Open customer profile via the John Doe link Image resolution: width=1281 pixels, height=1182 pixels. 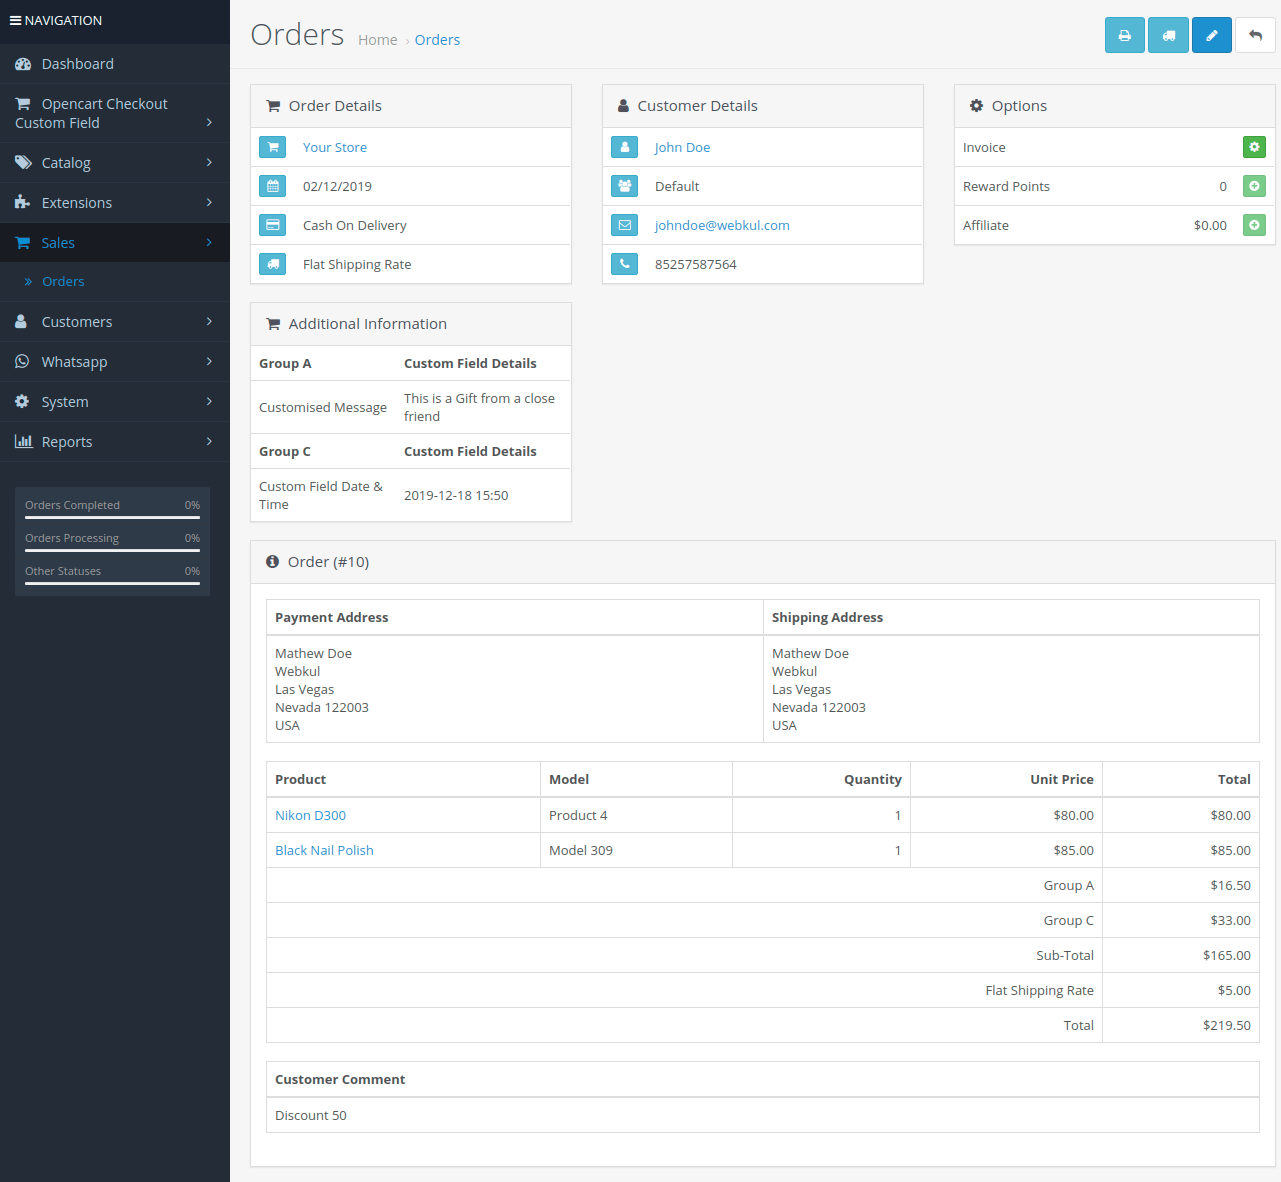tap(682, 147)
